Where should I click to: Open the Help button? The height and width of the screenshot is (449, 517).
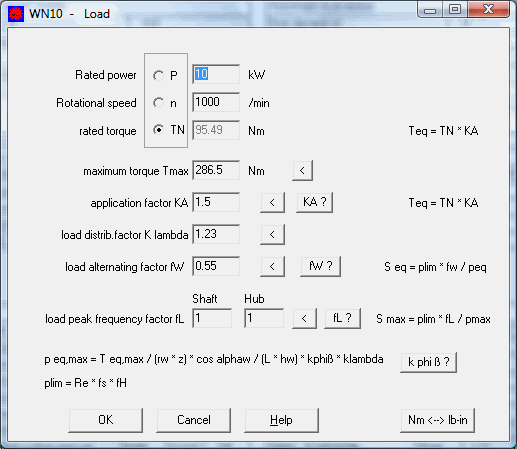(x=282, y=420)
